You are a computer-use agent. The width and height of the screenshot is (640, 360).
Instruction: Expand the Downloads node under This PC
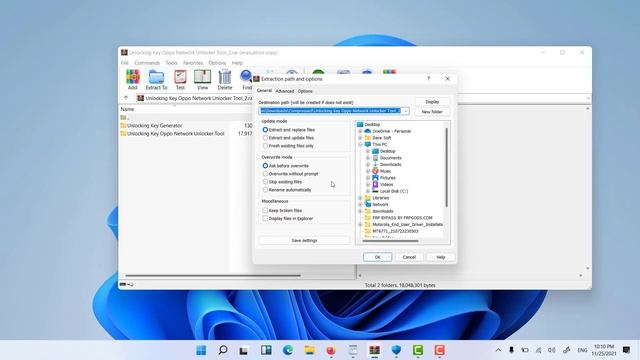tap(368, 164)
